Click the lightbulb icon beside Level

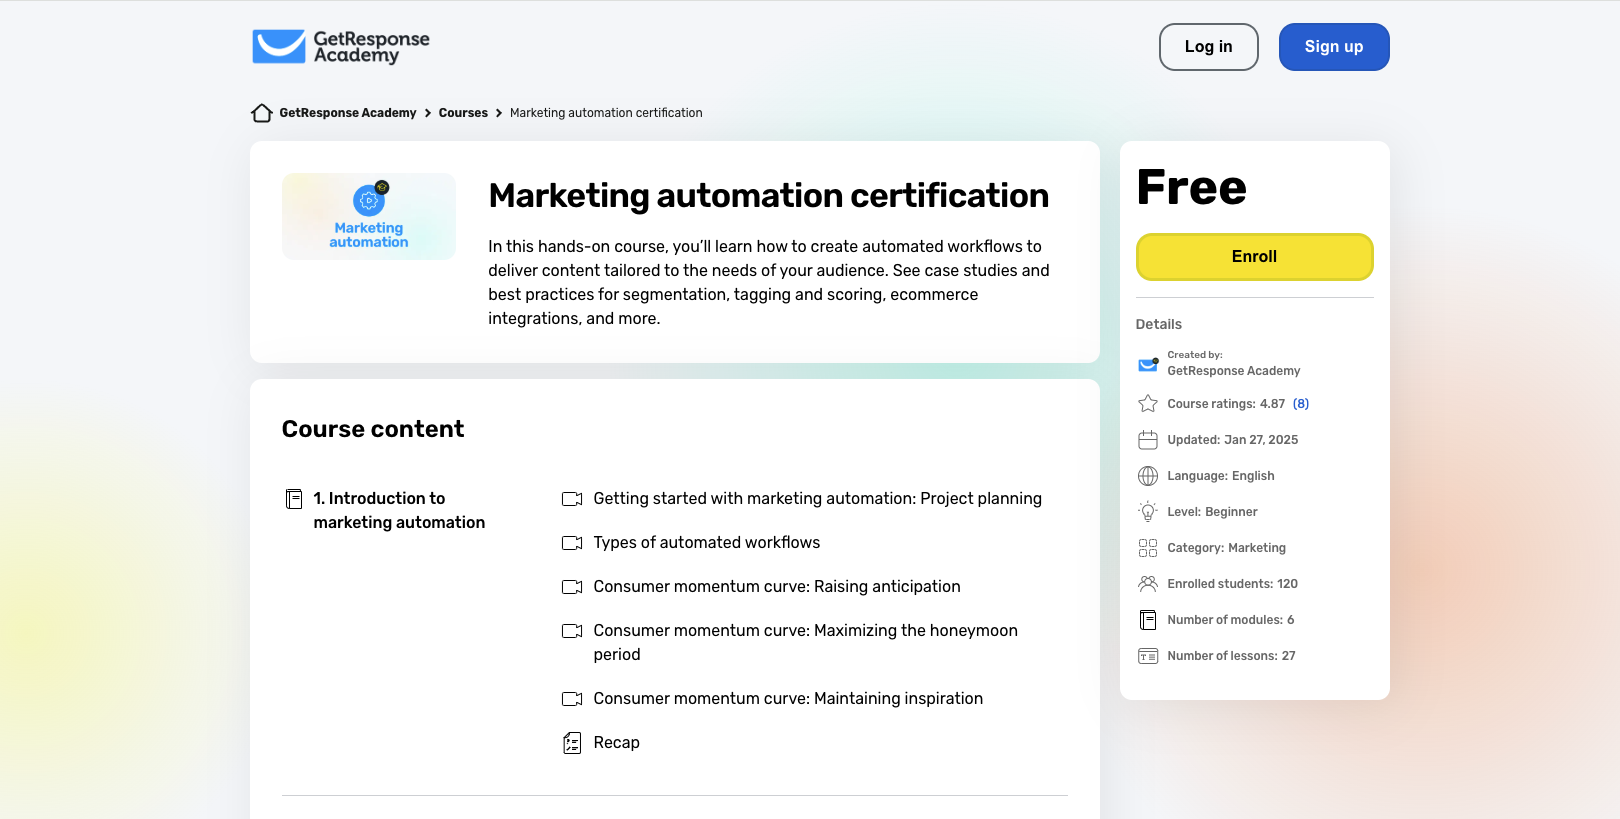coord(1148,512)
